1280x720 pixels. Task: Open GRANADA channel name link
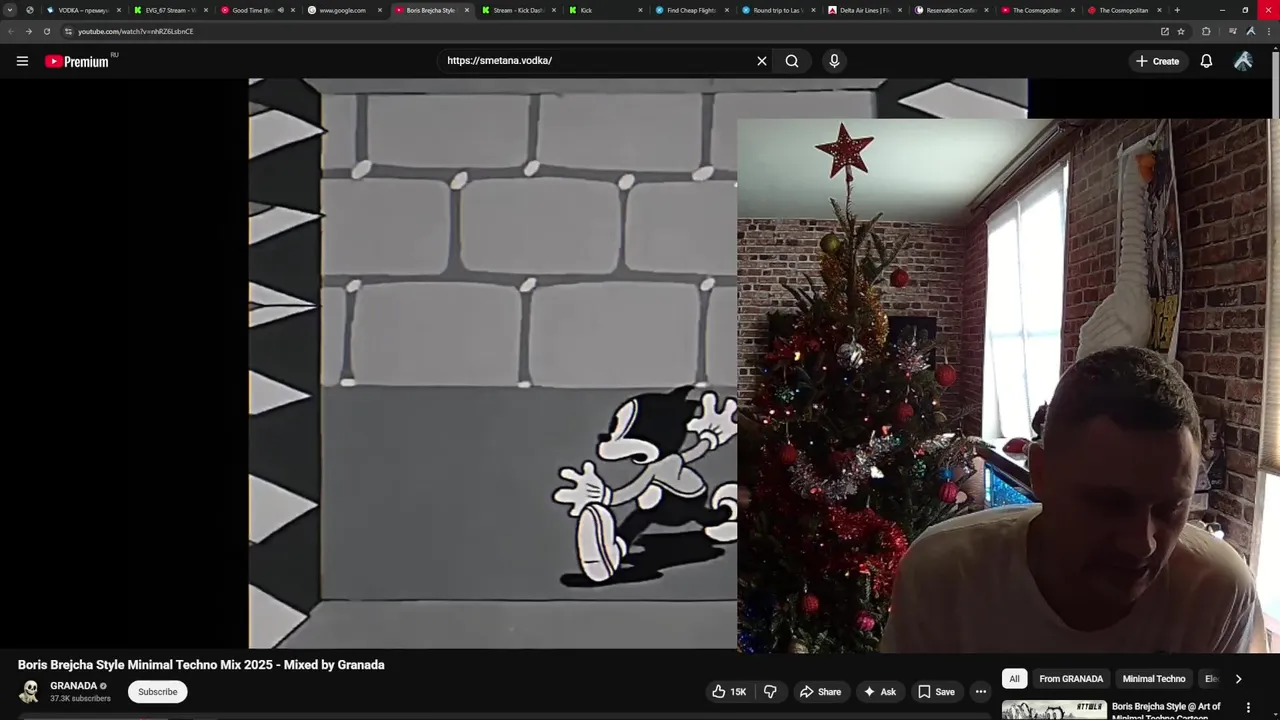coord(73,686)
